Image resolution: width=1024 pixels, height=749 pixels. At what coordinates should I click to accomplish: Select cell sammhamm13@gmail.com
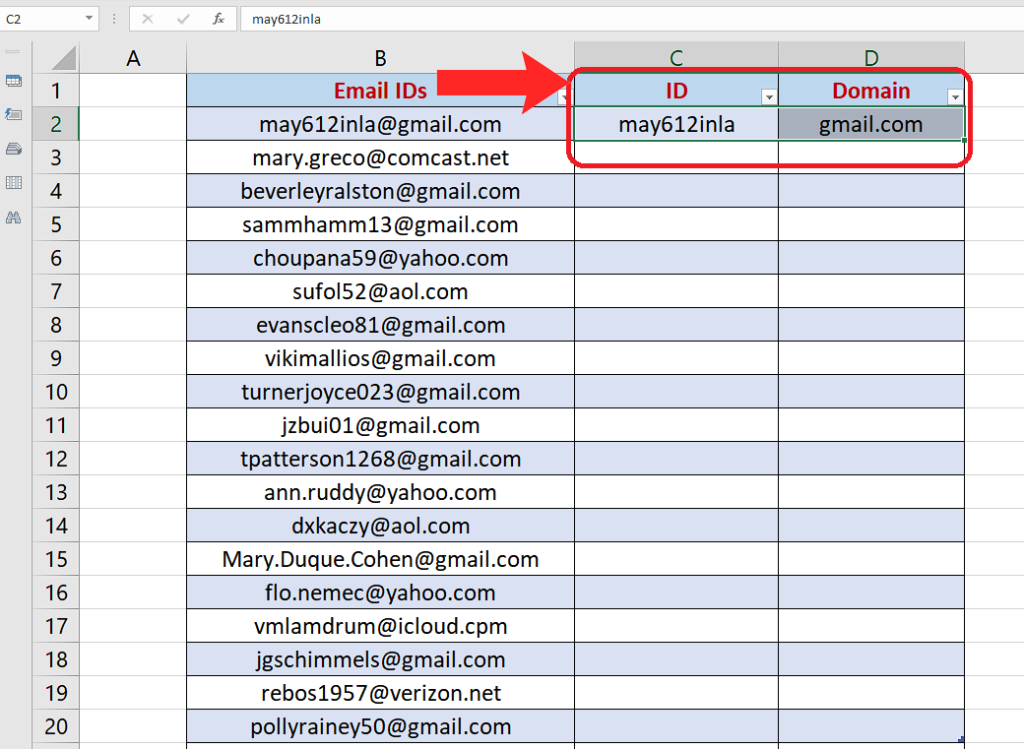pos(380,225)
